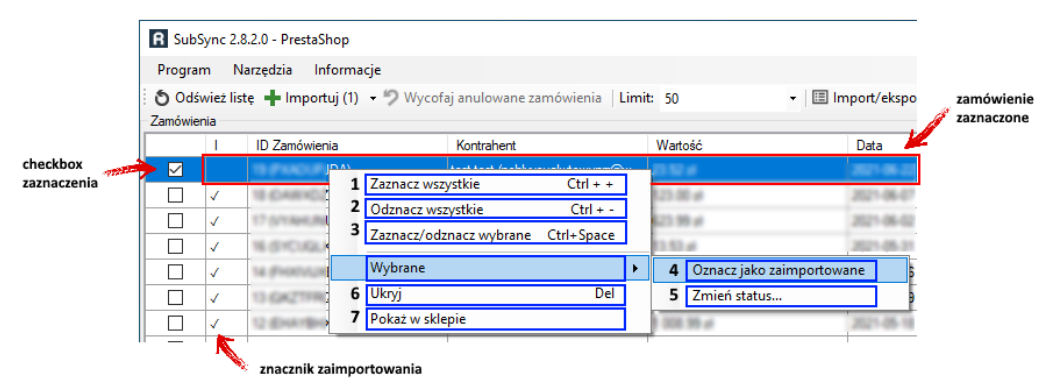
Task: Click the Importuj (1) button label
Action: click(x=321, y=99)
